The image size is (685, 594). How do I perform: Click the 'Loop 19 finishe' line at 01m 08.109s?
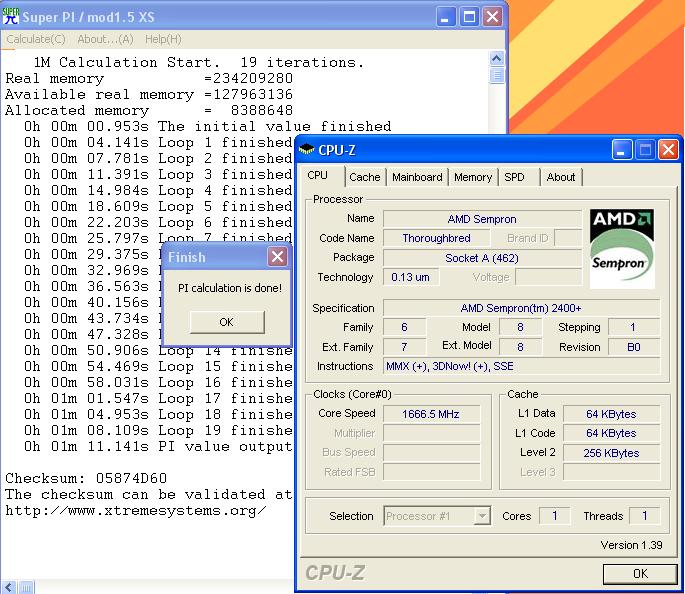(158, 430)
